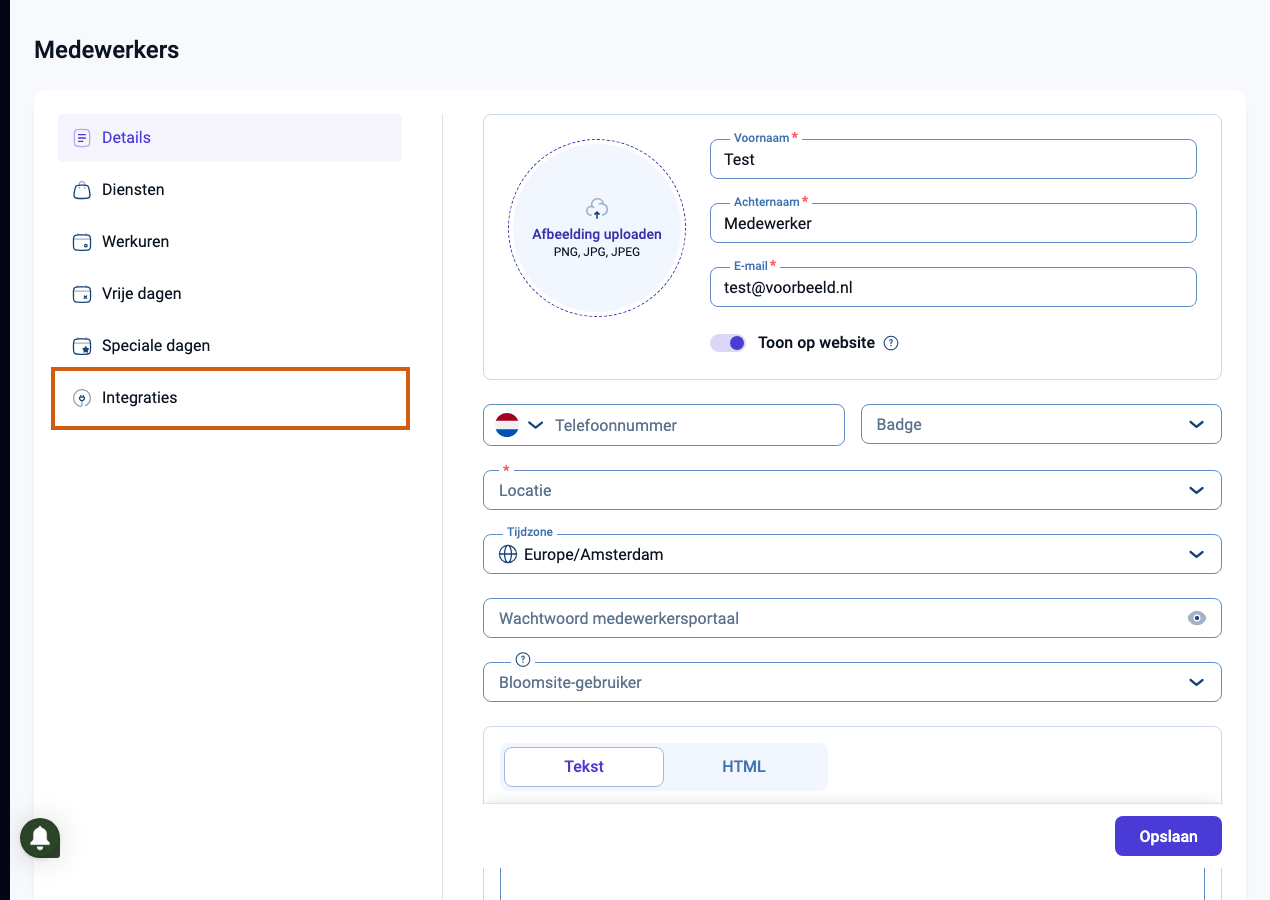Expand the Bloomsite-gebruiker dropdown
The height and width of the screenshot is (900, 1270).
click(852, 682)
